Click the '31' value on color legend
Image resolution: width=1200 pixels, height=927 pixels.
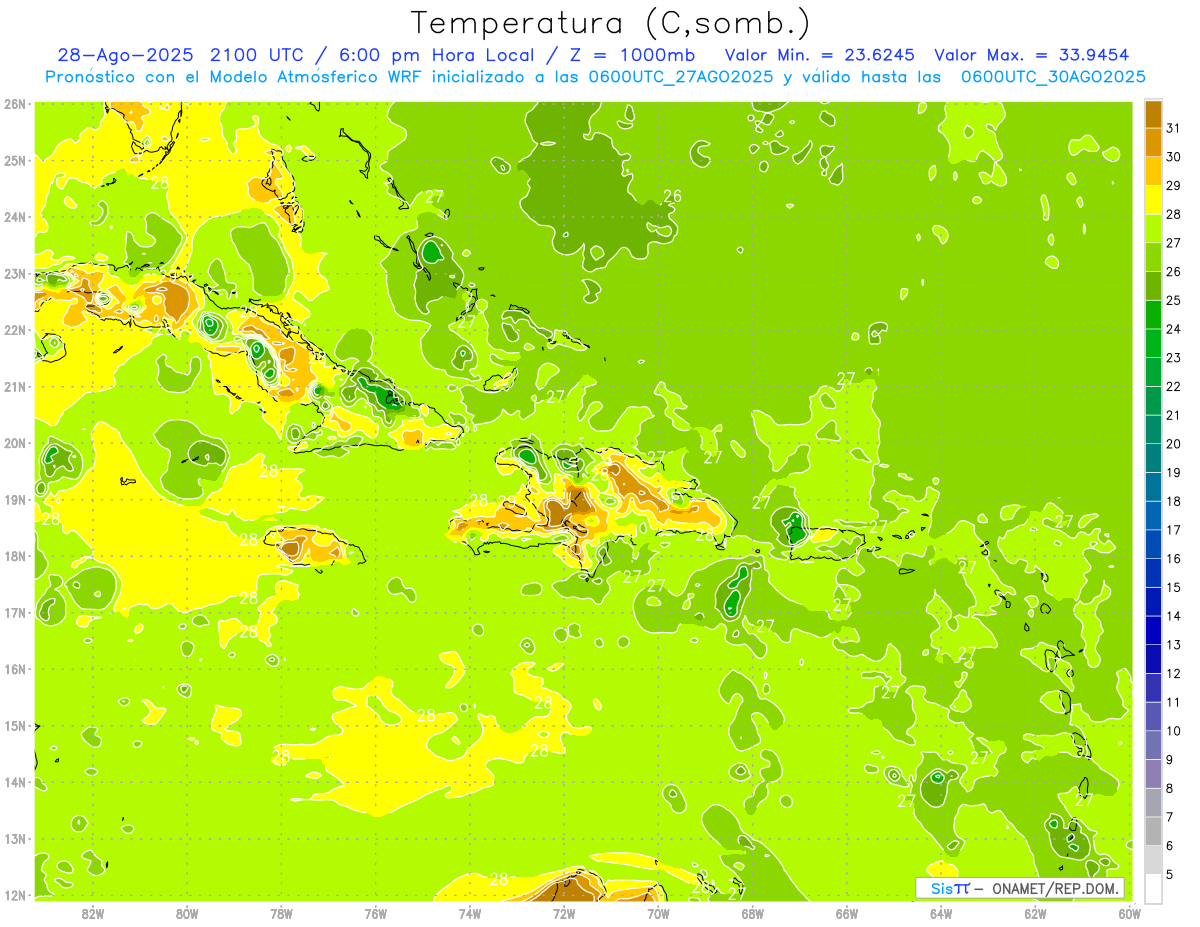coord(1174,128)
